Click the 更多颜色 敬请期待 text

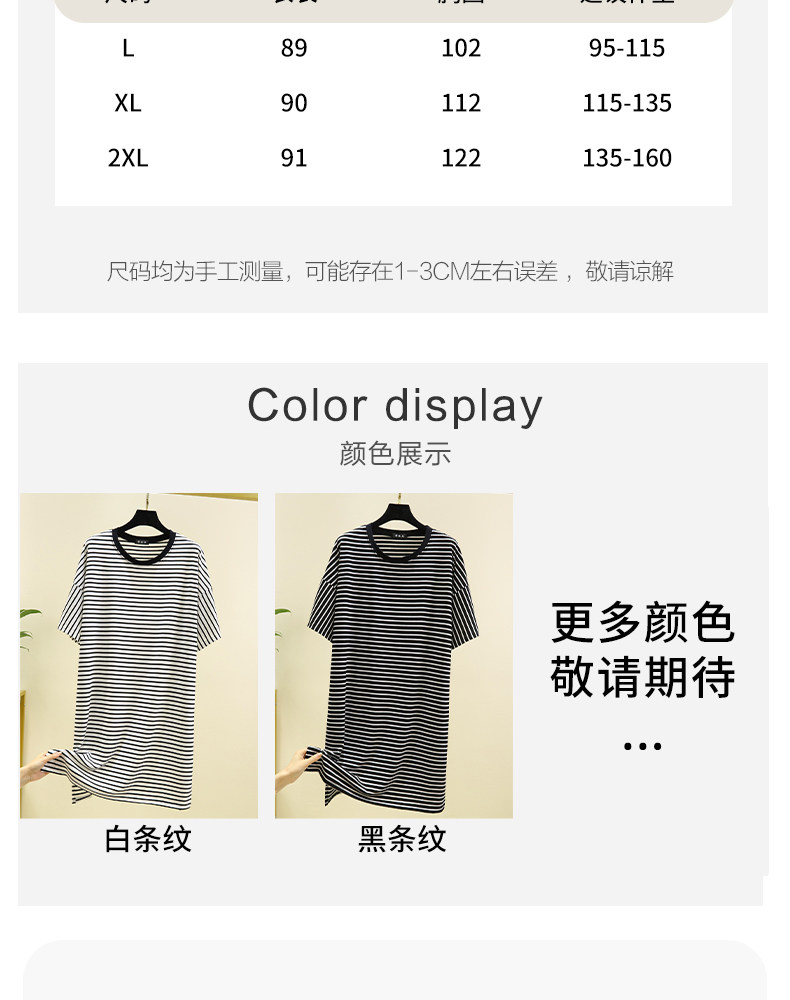643,650
